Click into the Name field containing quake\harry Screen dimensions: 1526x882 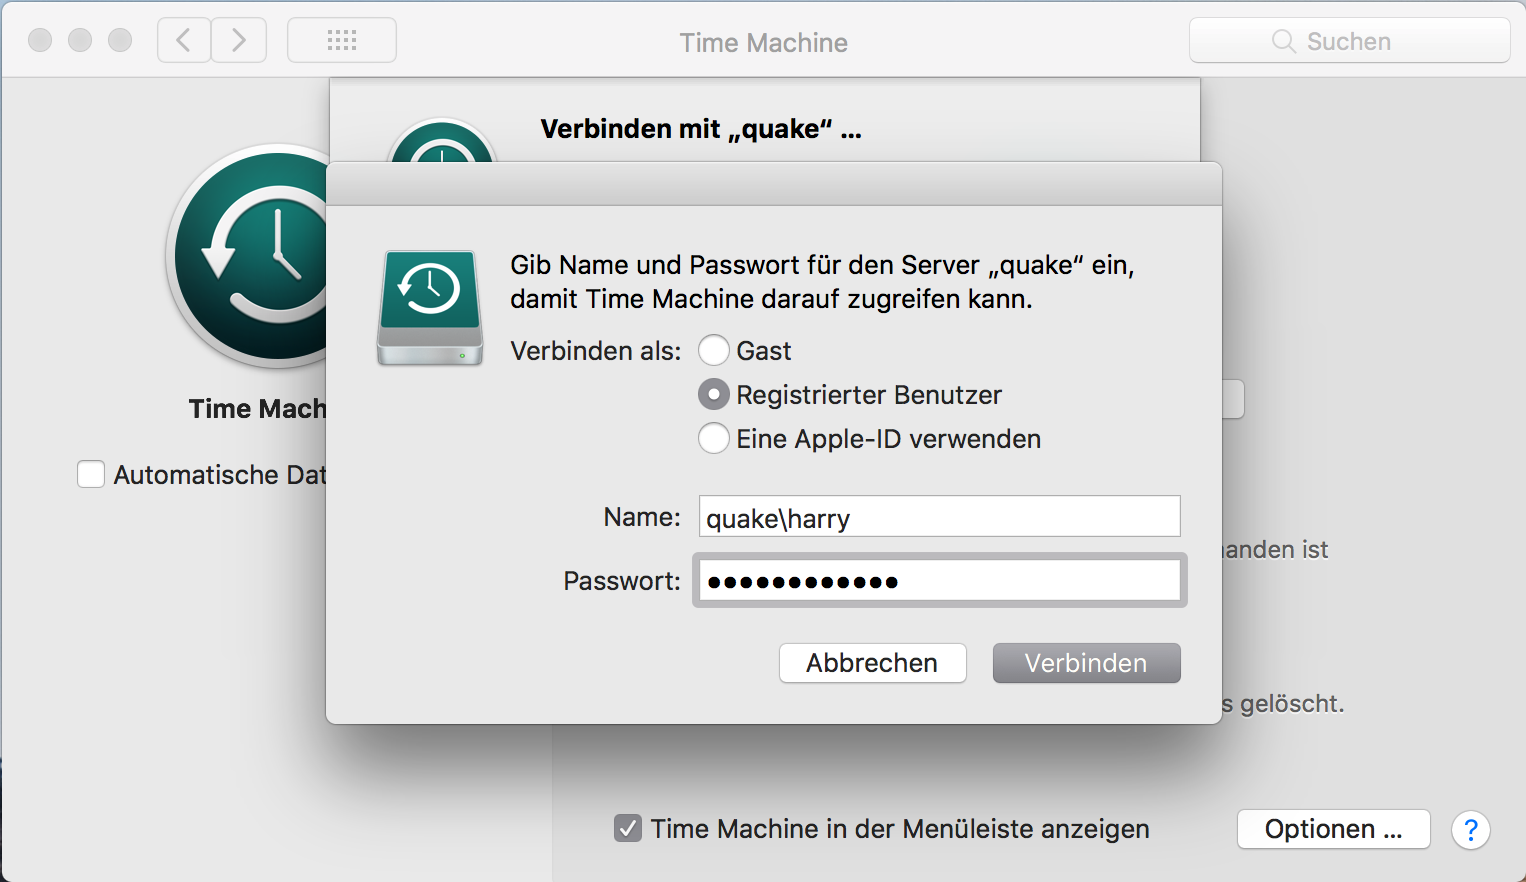[x=940, y=517]
